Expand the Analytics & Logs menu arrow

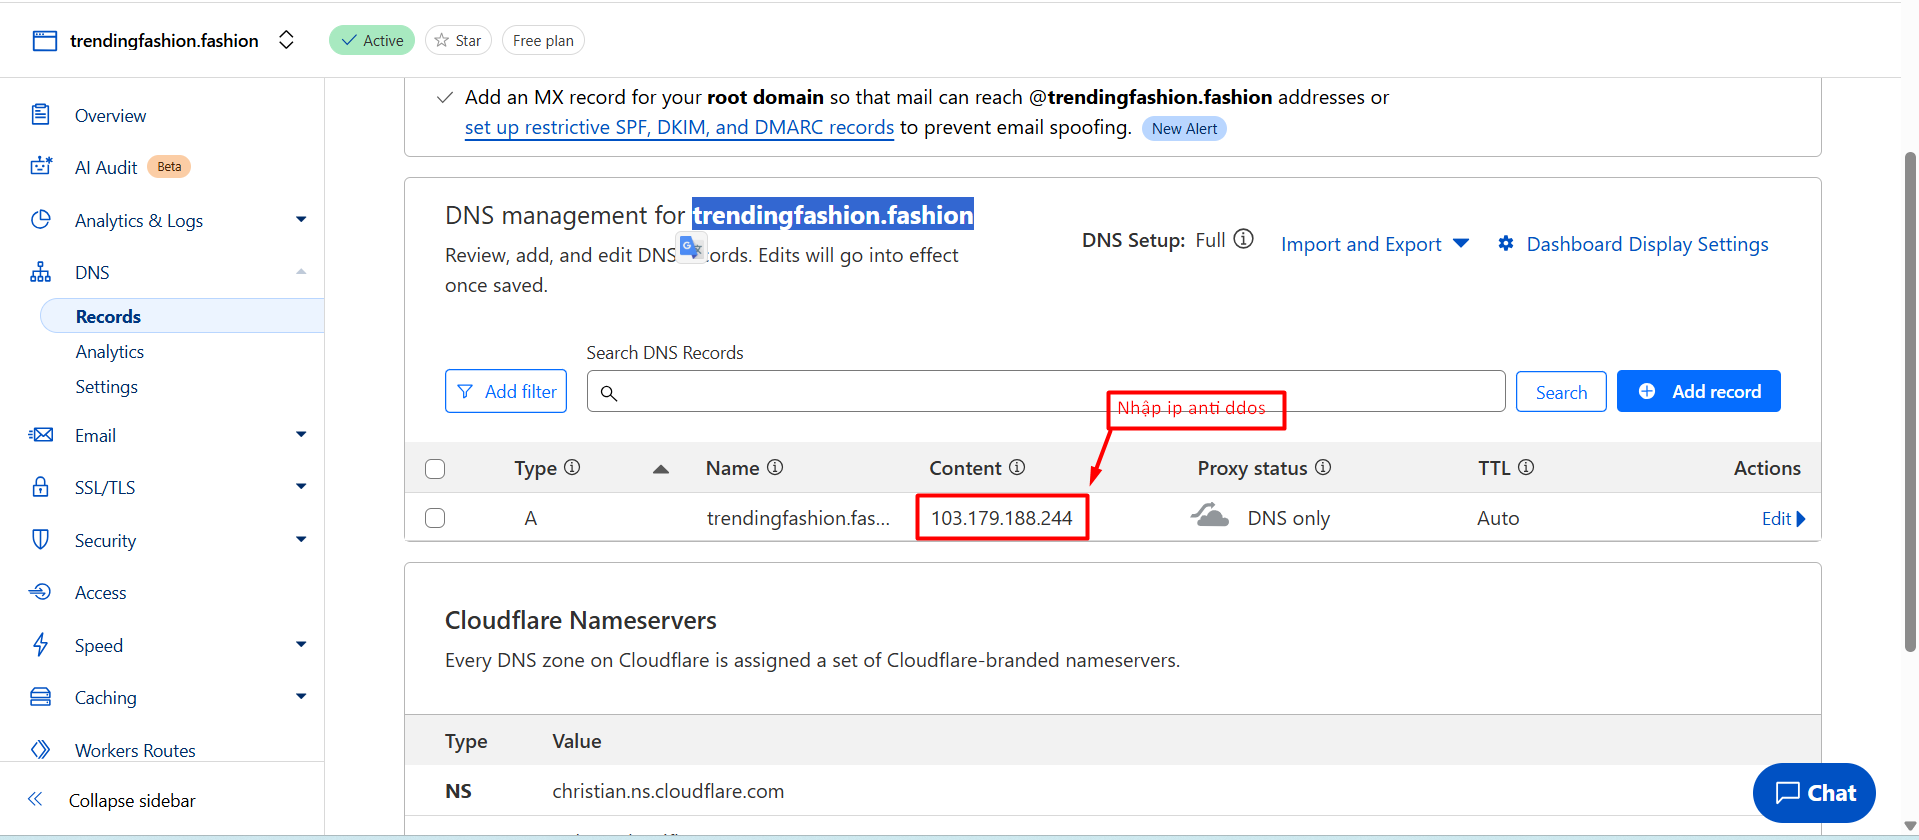coord(301,220)
